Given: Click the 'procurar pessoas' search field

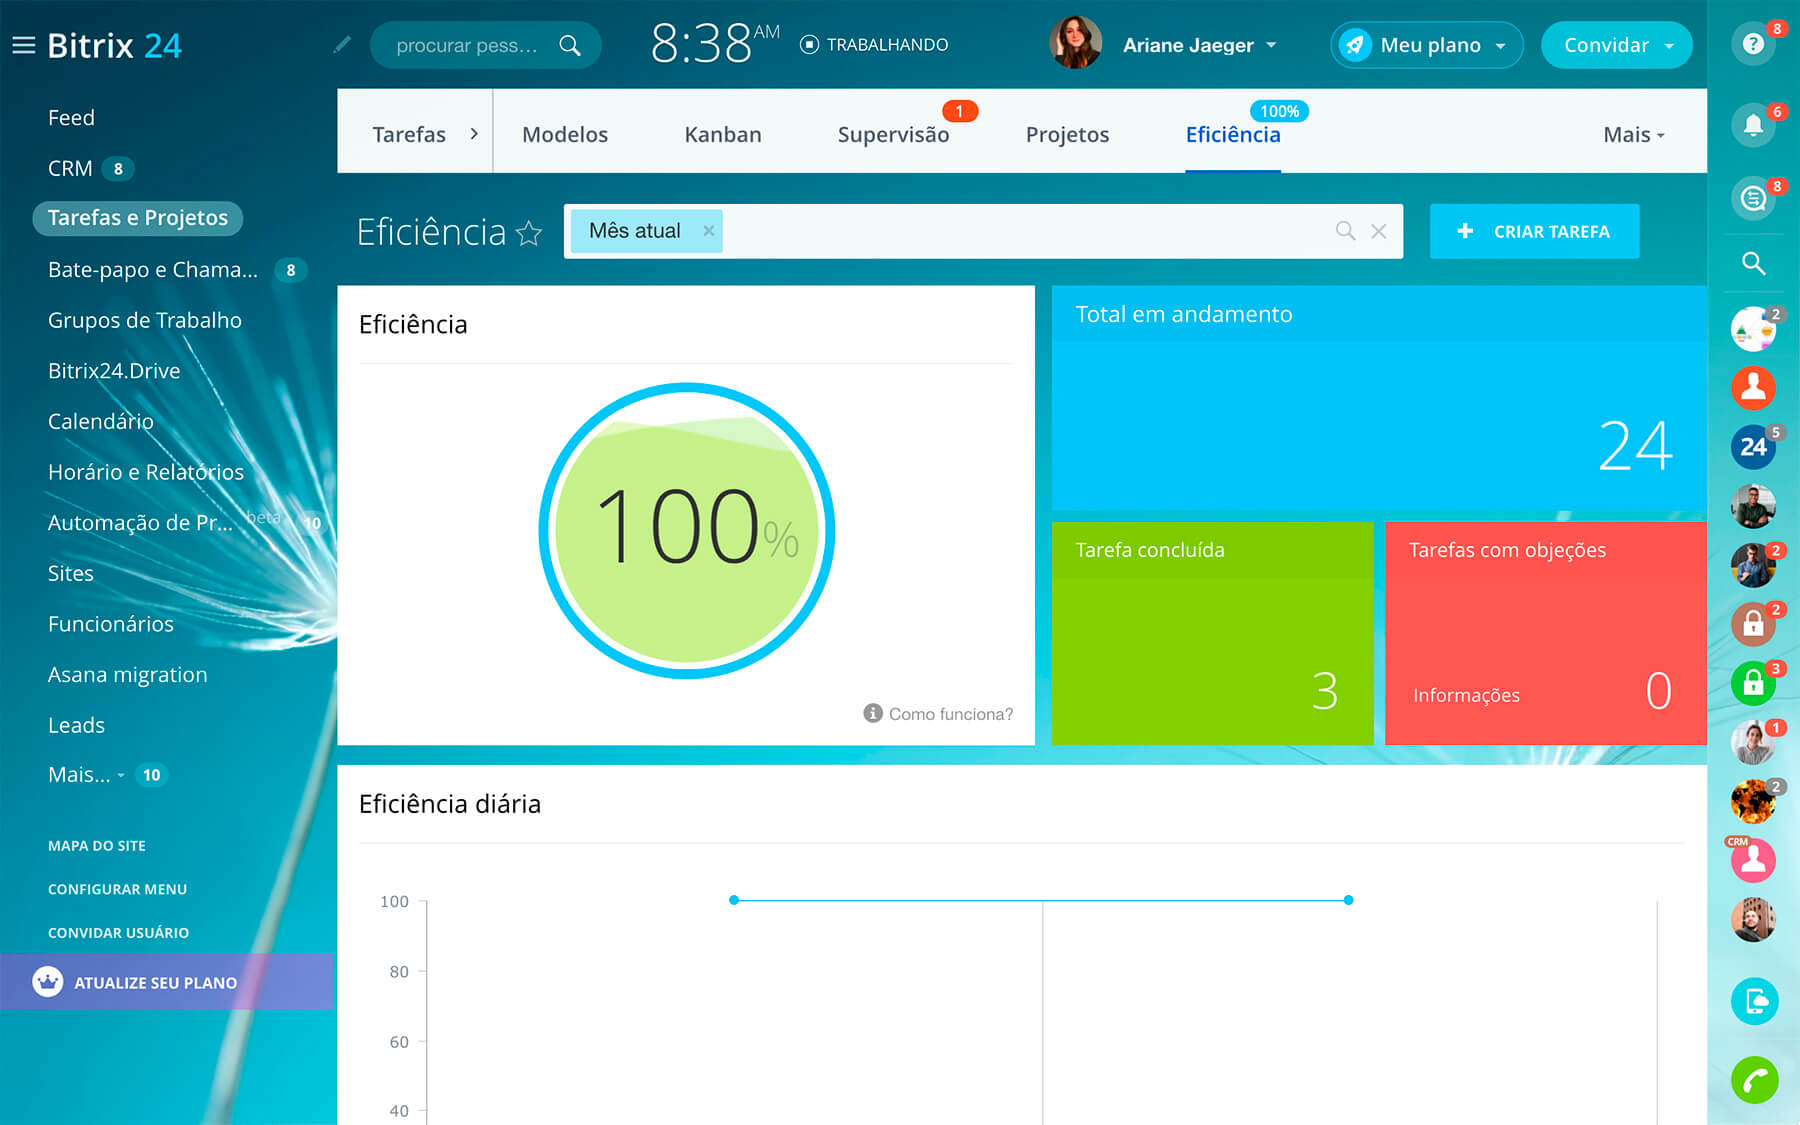Looking at the screenshot, I should [x=467, y=45].
